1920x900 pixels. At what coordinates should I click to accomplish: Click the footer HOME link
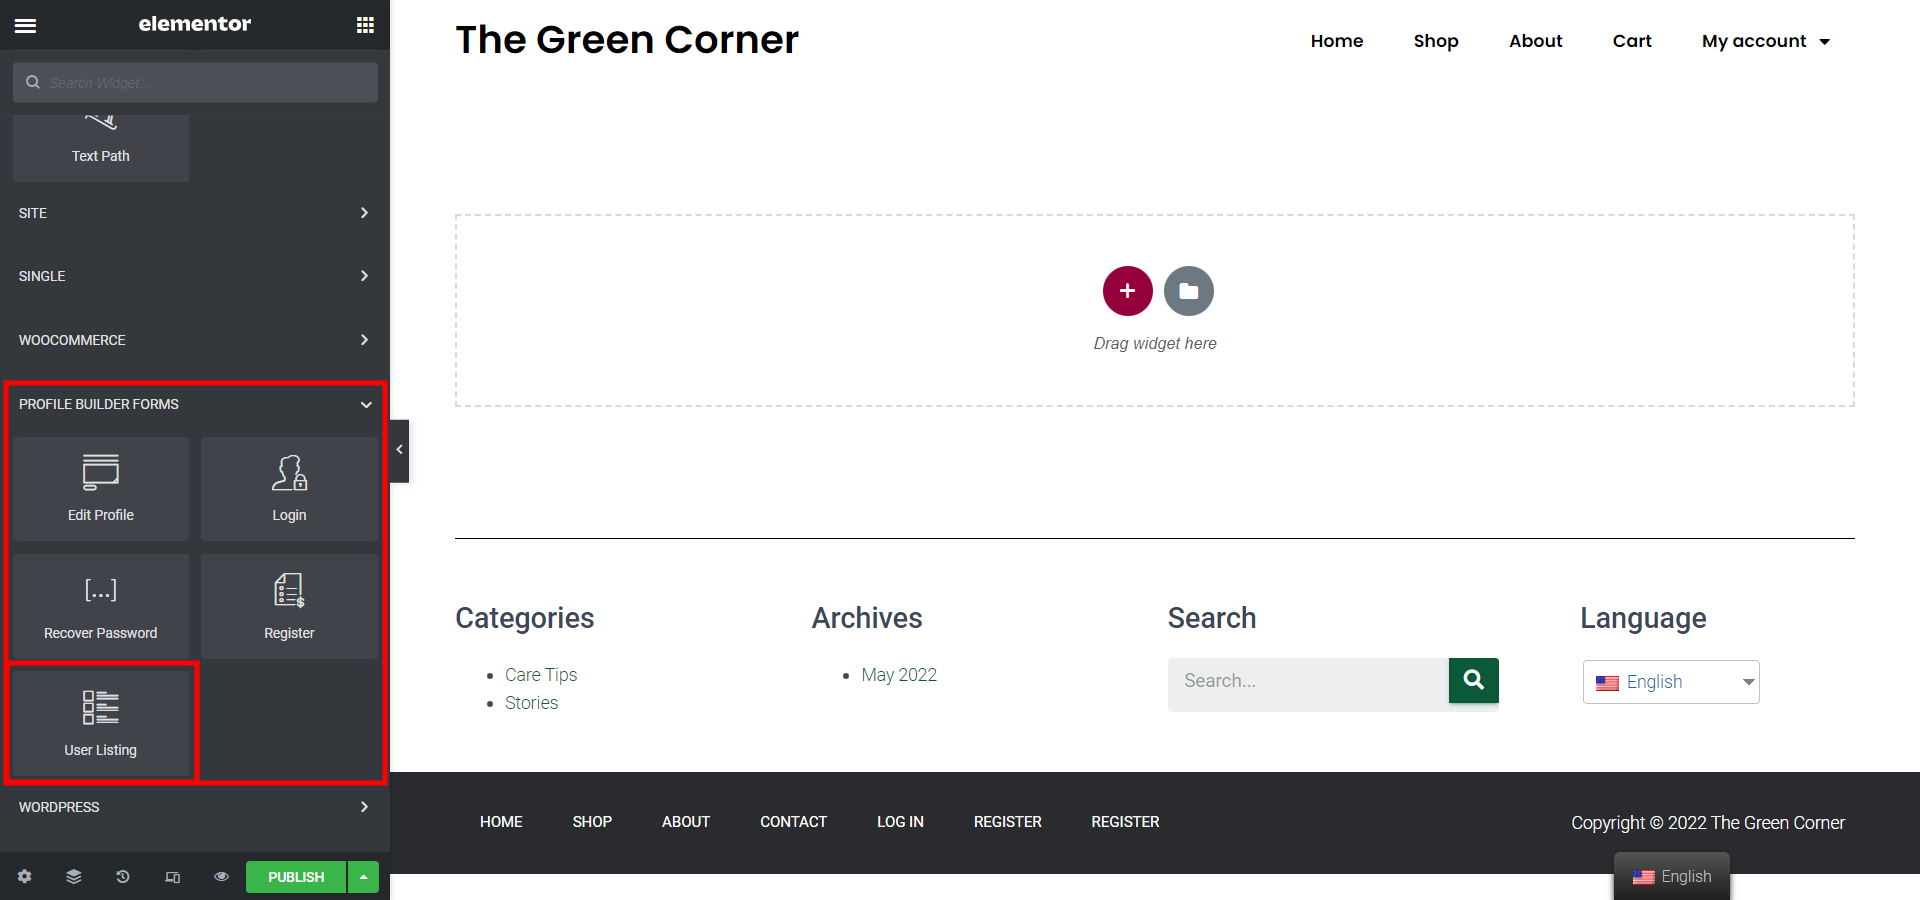pyautogui.click(x=501, y=822)
